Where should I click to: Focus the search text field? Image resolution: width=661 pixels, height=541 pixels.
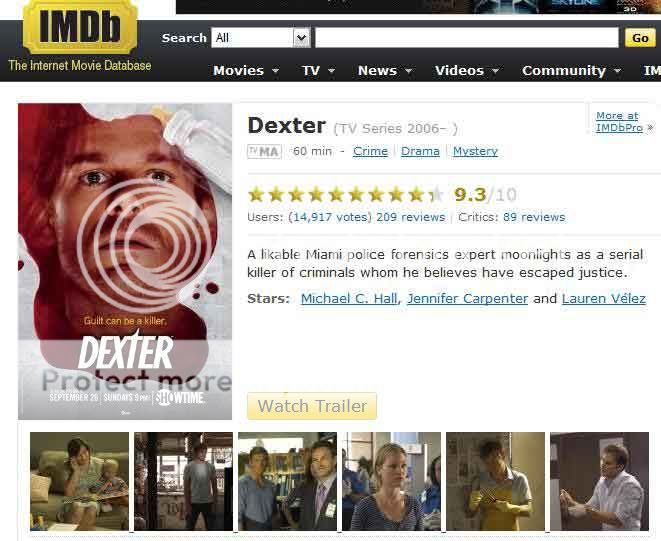tap(467, 38)
